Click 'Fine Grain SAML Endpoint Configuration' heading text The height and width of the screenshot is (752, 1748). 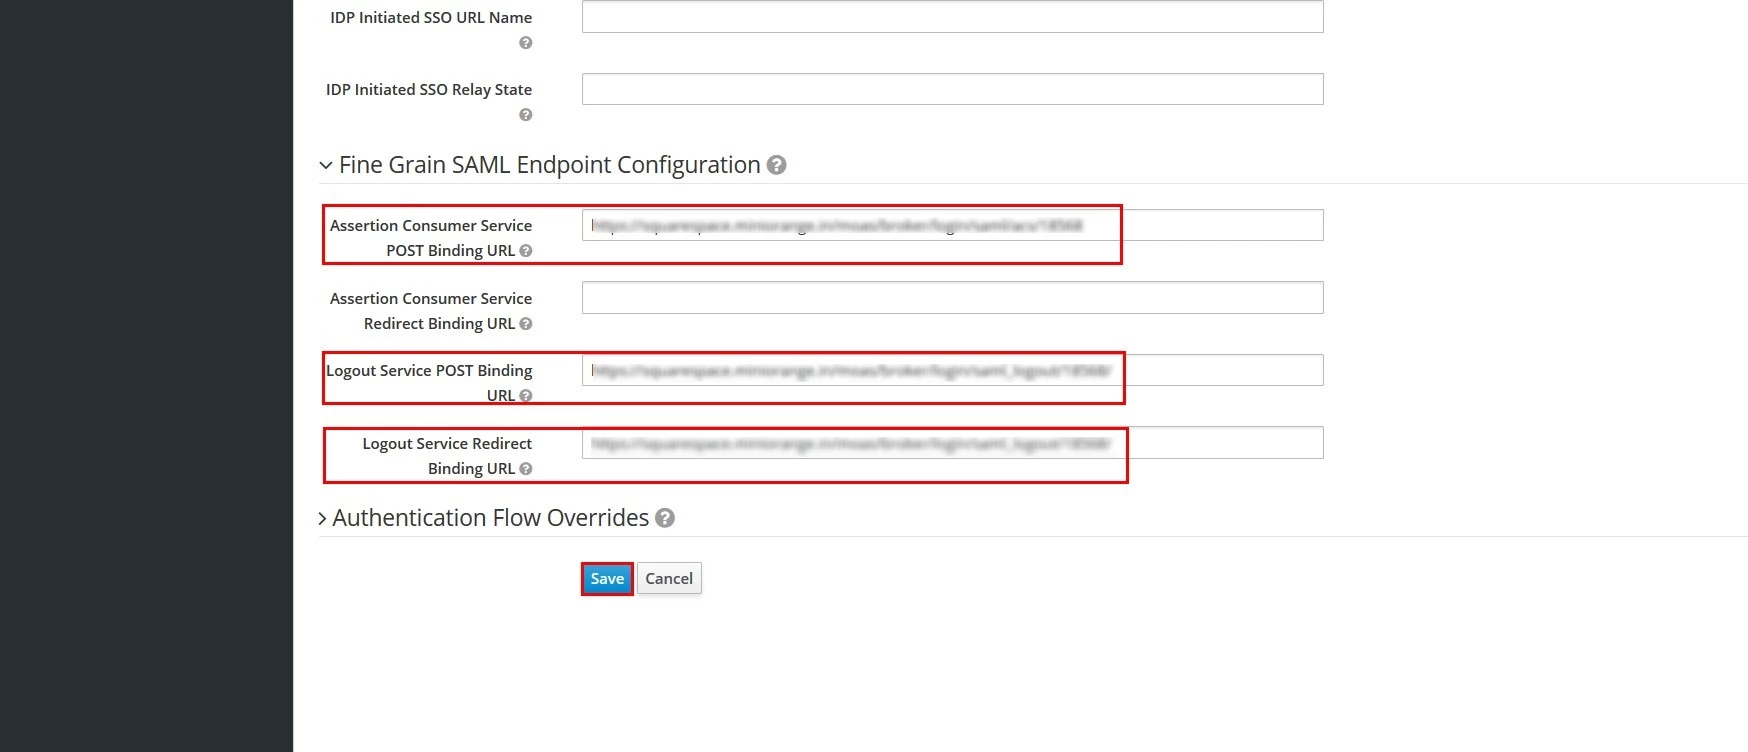click(550, 165)
